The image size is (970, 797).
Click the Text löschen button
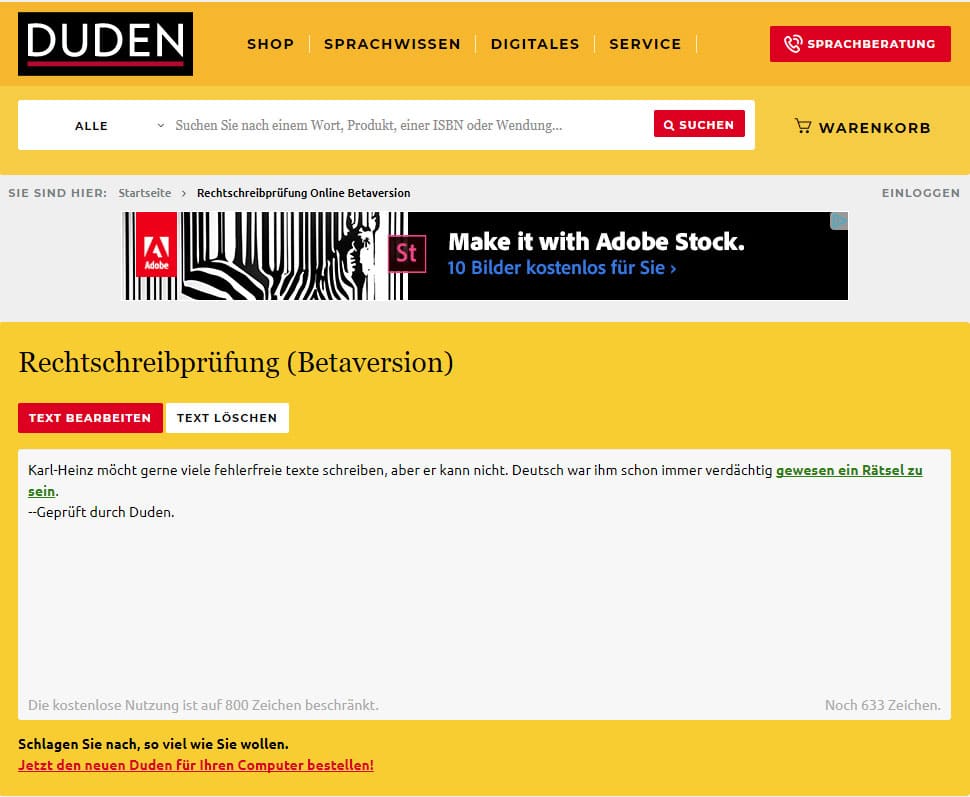click(227, 418)
